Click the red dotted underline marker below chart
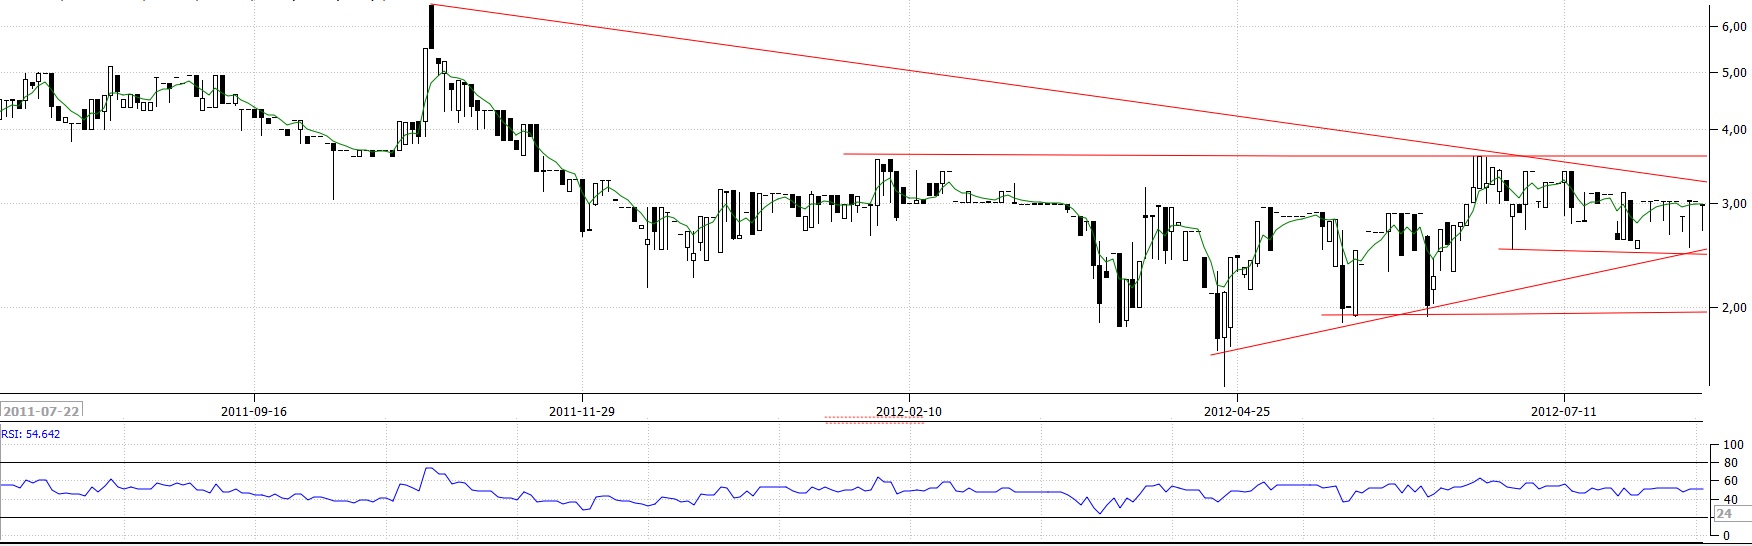The image size is (1752, 546). [875, 422]
